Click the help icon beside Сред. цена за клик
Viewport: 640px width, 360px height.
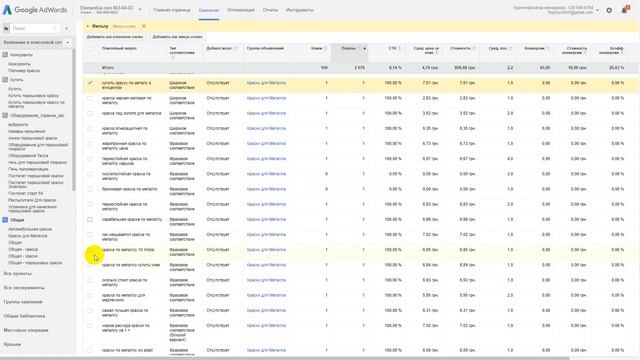tap(436, 53)
